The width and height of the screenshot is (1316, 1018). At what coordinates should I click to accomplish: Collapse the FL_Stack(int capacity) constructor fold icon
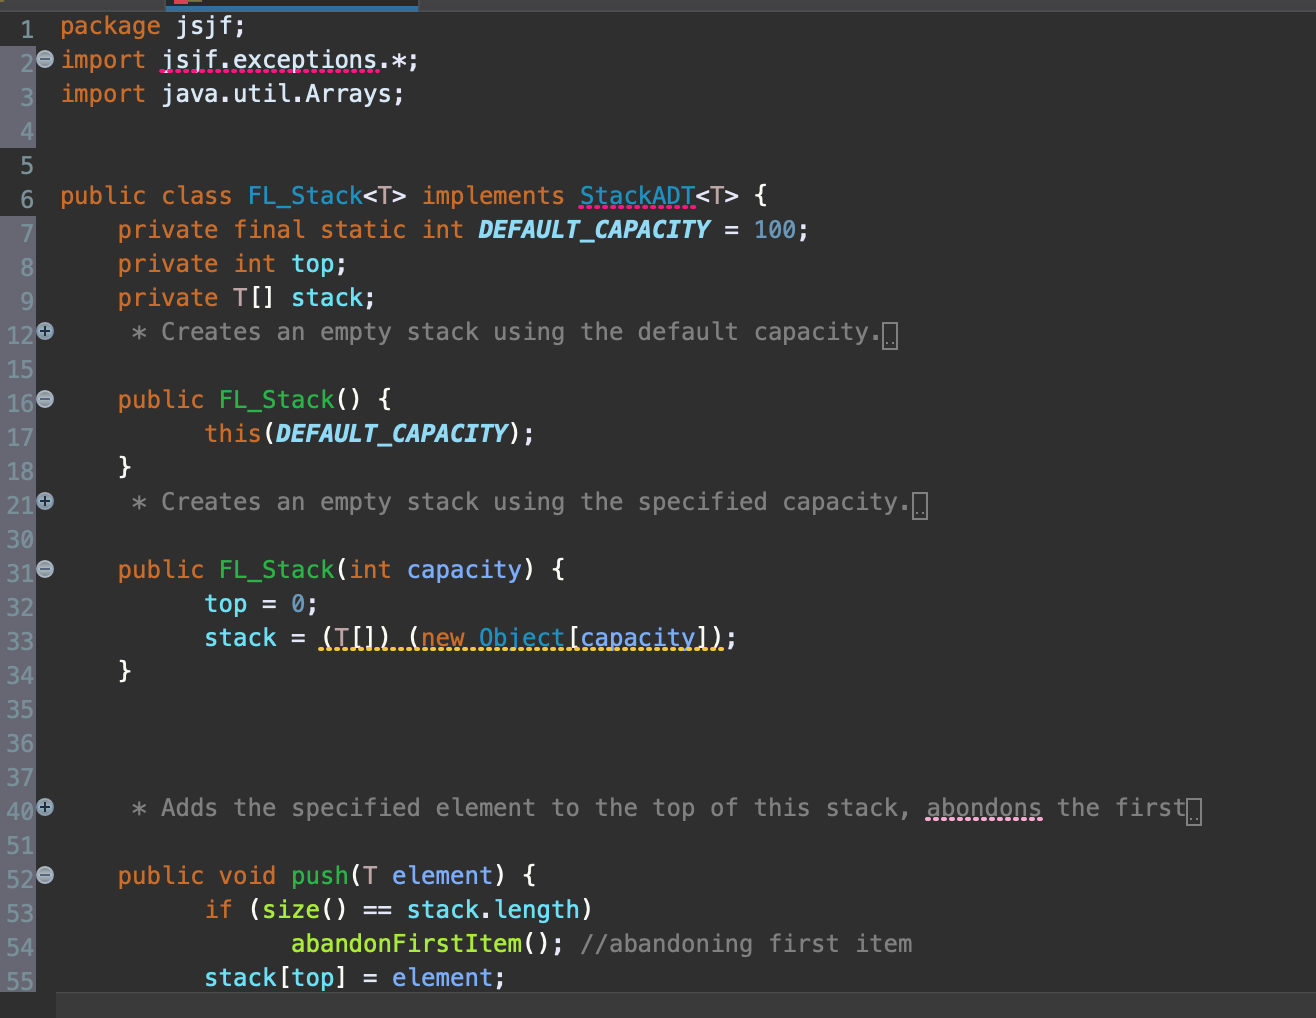[44, 568]
